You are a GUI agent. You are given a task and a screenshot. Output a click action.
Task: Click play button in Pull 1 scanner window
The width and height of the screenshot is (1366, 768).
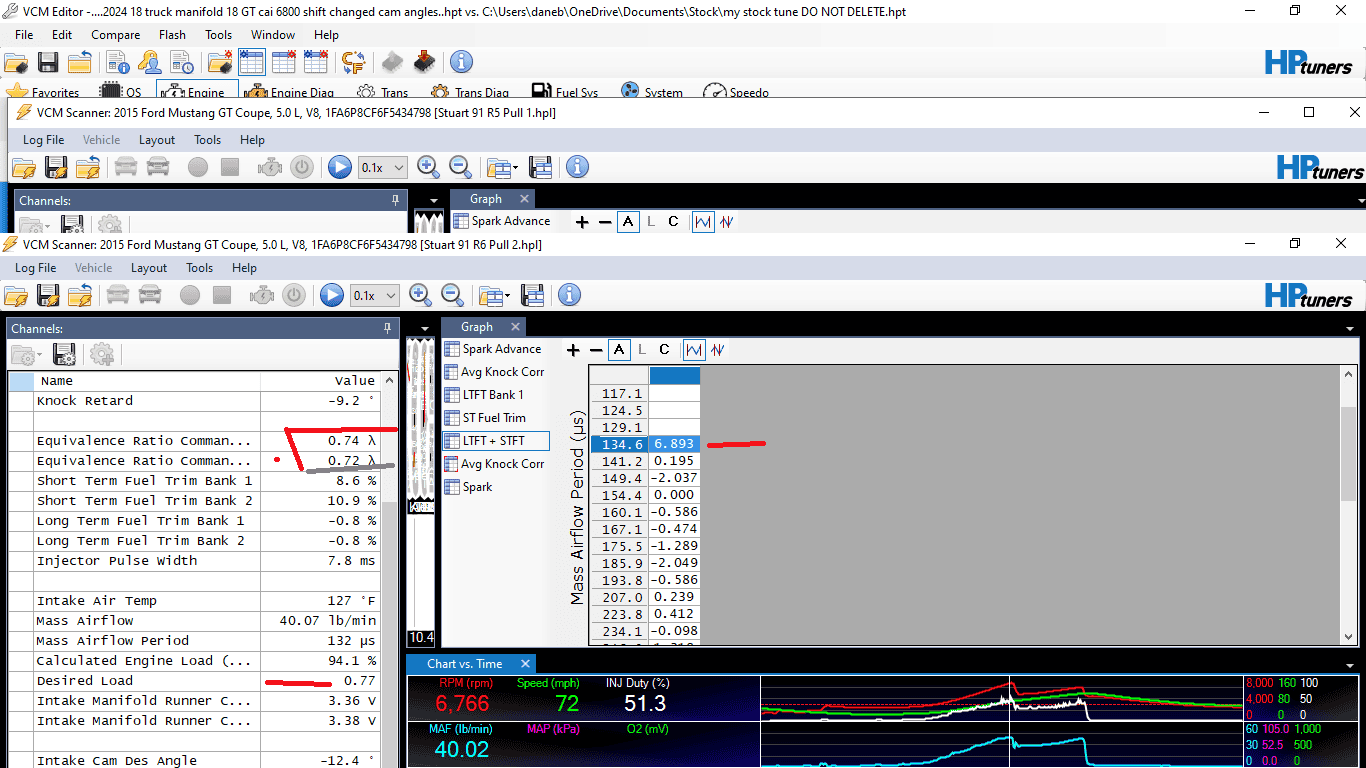pyautogui.click(x=340, y=167)
